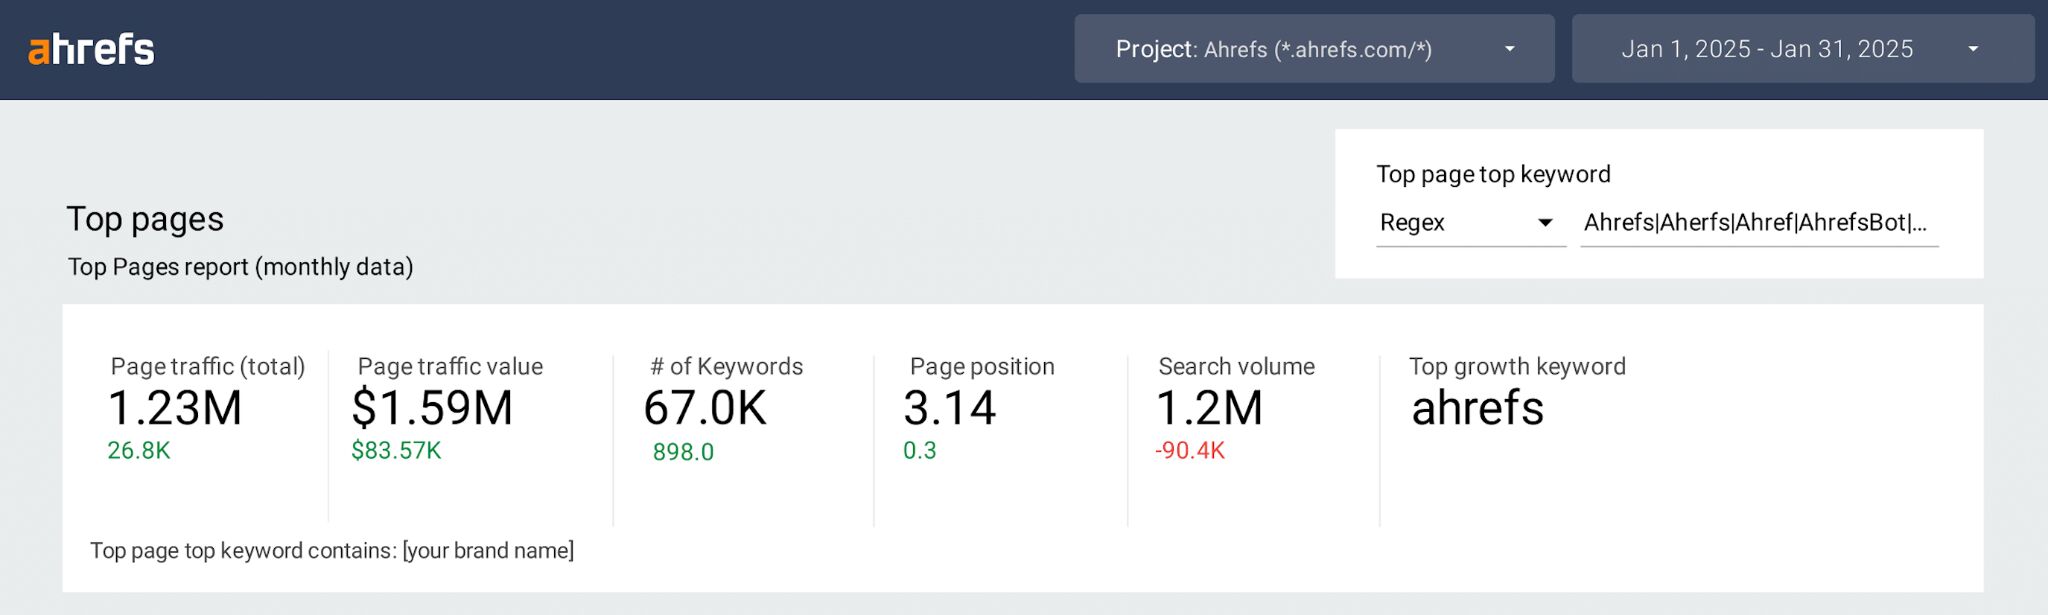
Task: Click the '# of Keywords' label
Action: tap(727, 367)
